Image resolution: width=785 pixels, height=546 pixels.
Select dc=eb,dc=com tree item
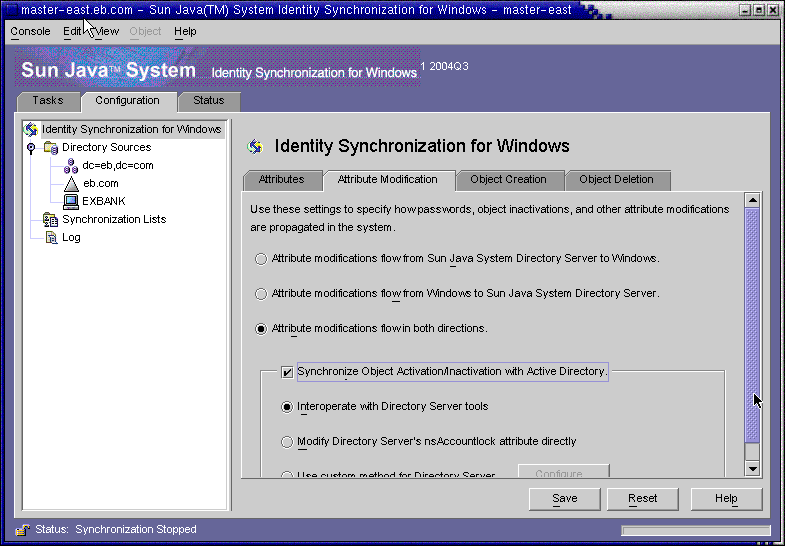[118, 166]
